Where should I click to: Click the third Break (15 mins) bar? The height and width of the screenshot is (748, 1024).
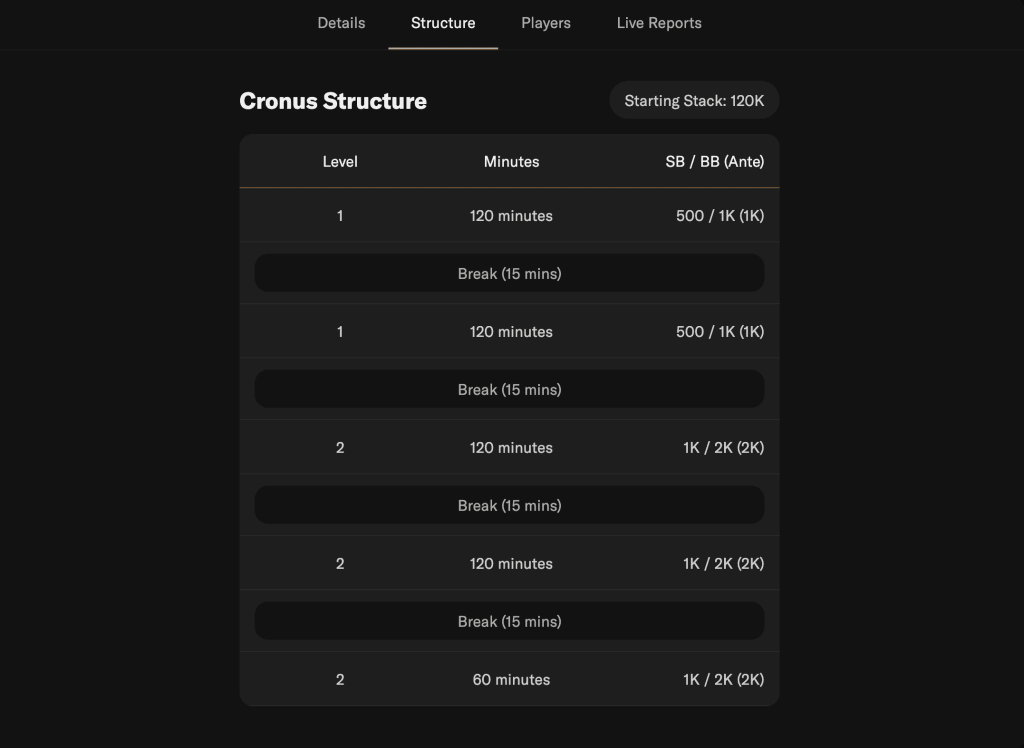pyautogui.click(x=509, y=505)
